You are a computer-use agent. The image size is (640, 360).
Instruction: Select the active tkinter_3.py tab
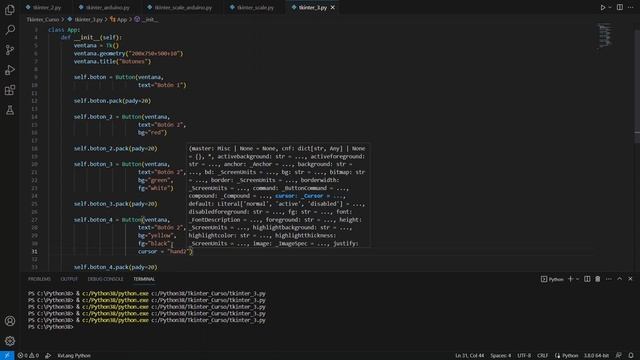[x=313, y=7]
